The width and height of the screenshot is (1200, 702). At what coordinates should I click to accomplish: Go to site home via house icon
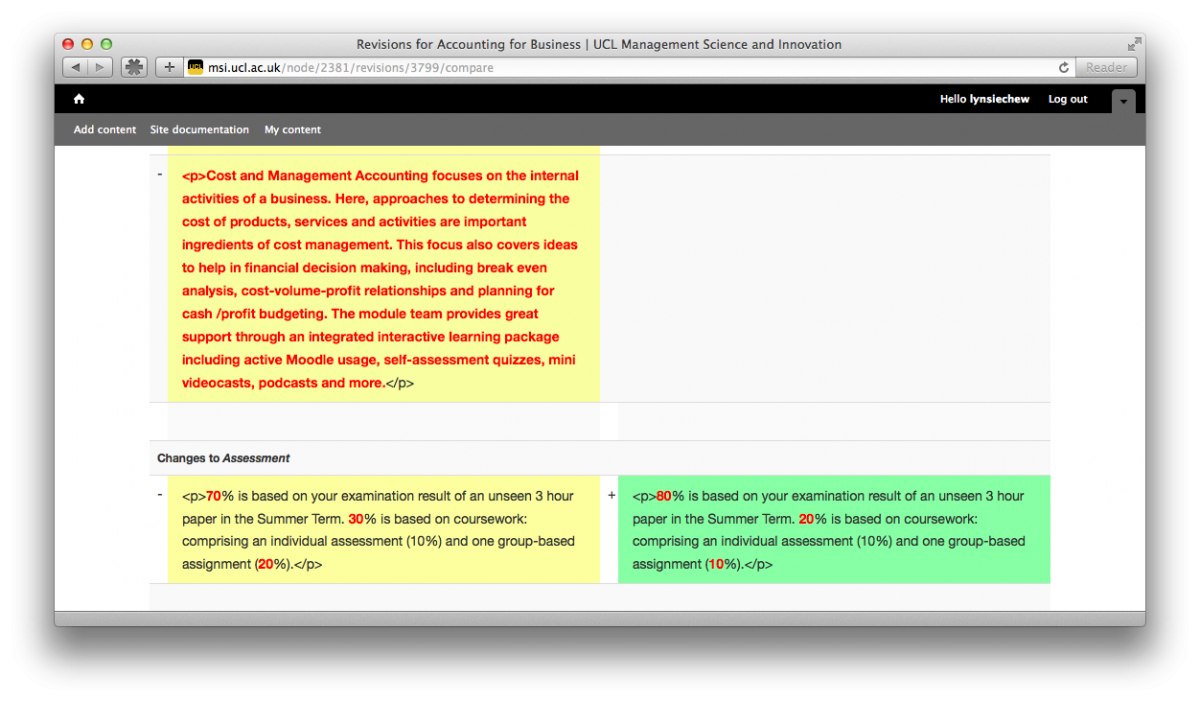(79, 99)
